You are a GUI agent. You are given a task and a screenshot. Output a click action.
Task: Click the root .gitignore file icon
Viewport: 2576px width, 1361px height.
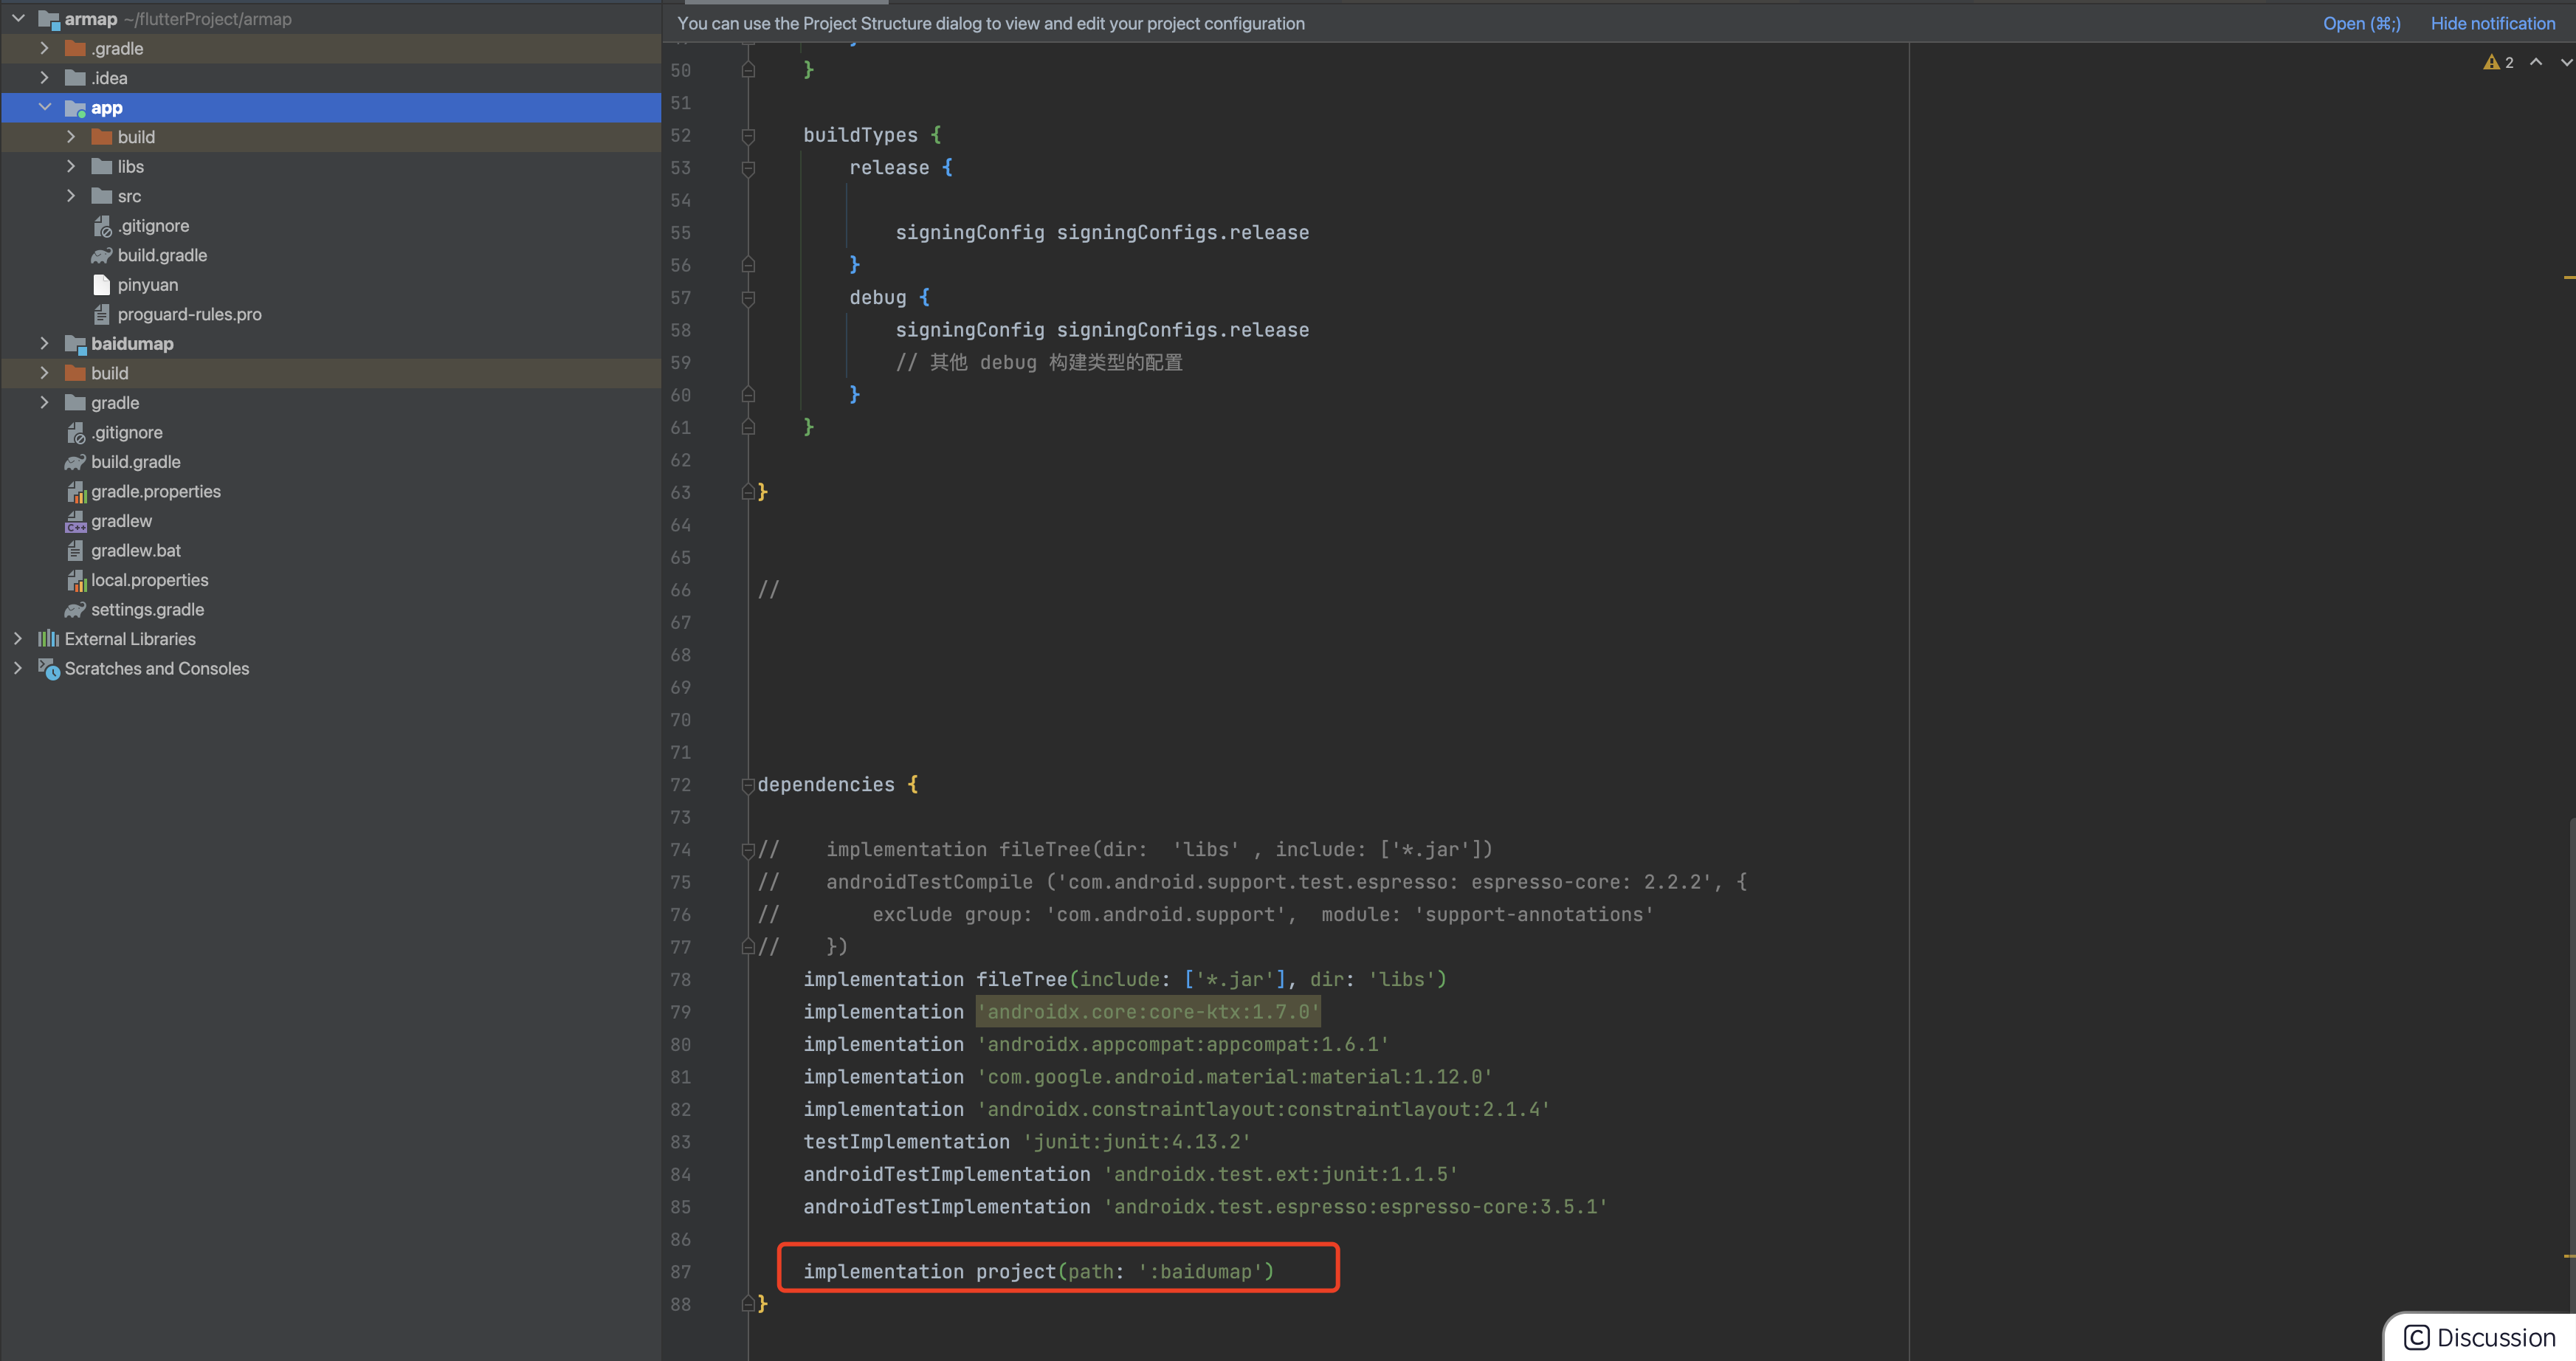pyautogui.click(x=76, y=433)
